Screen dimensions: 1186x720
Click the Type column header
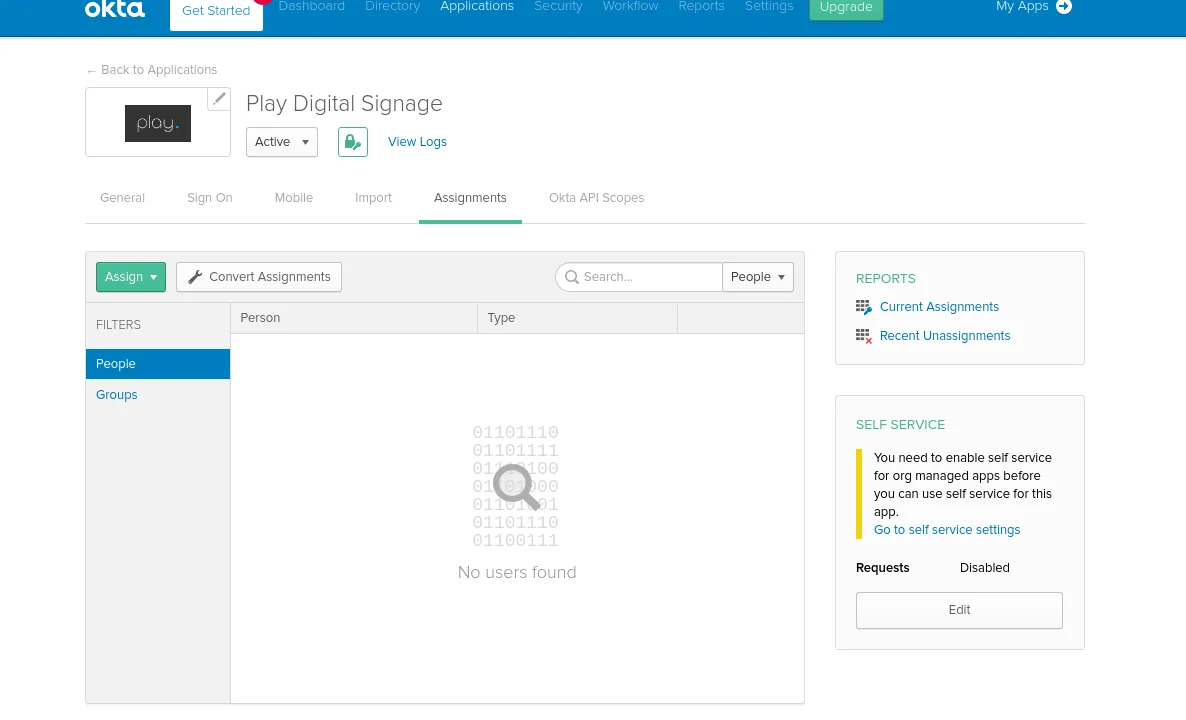point(577,318)
